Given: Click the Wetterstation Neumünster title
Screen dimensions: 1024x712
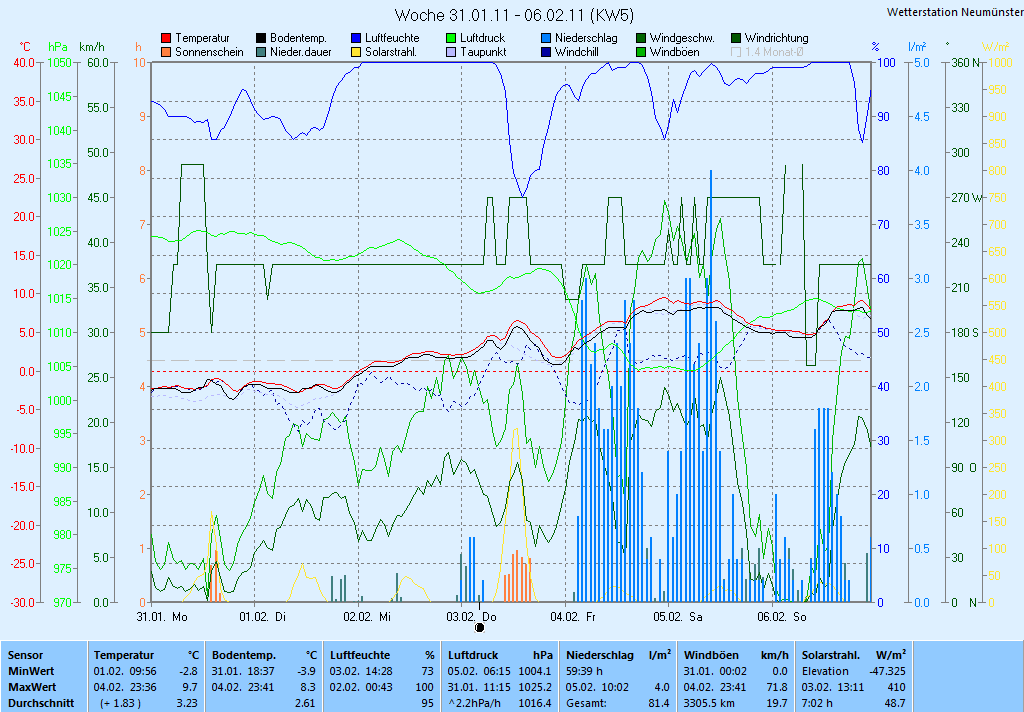Looking at the screenshot, I should (x=954, y=12).
